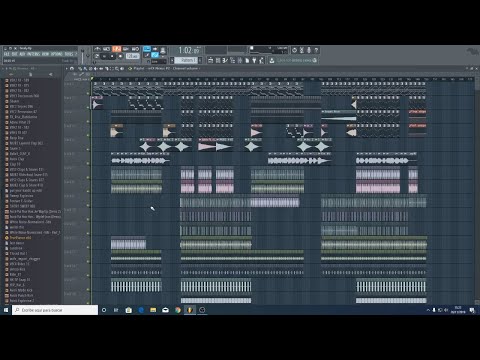Open the Playlist view icon

[210, 60]
